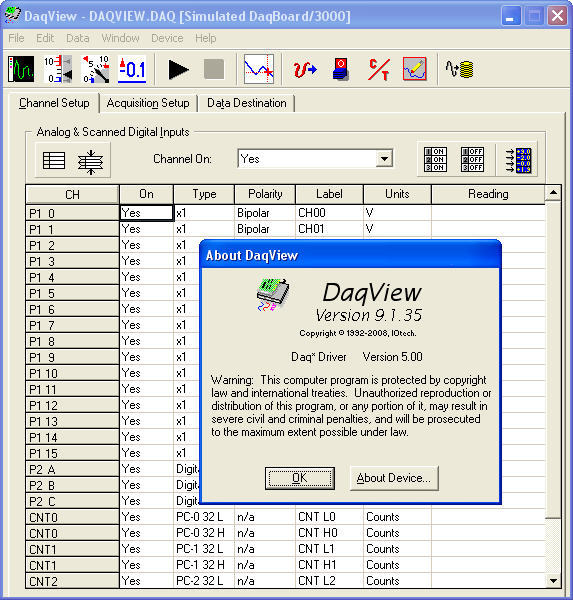This screenshot has height=600, width=573.
Task: Click the V units cell for CH00
Action: coord(397,213)
